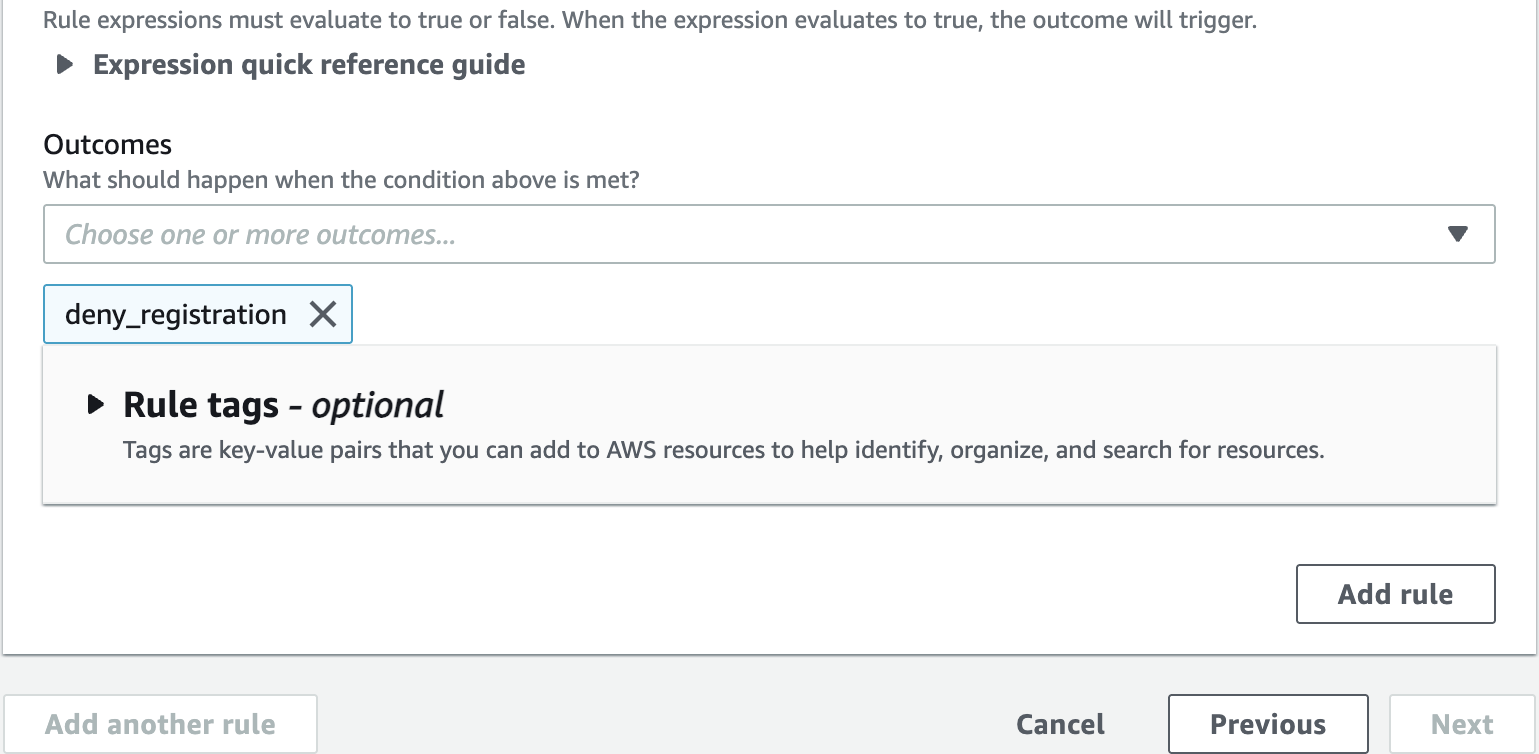This screenshot has width=1539, height=754.
Task: Click the Outcomes section label
Action: pyautogui.click(x=108, y=145)
